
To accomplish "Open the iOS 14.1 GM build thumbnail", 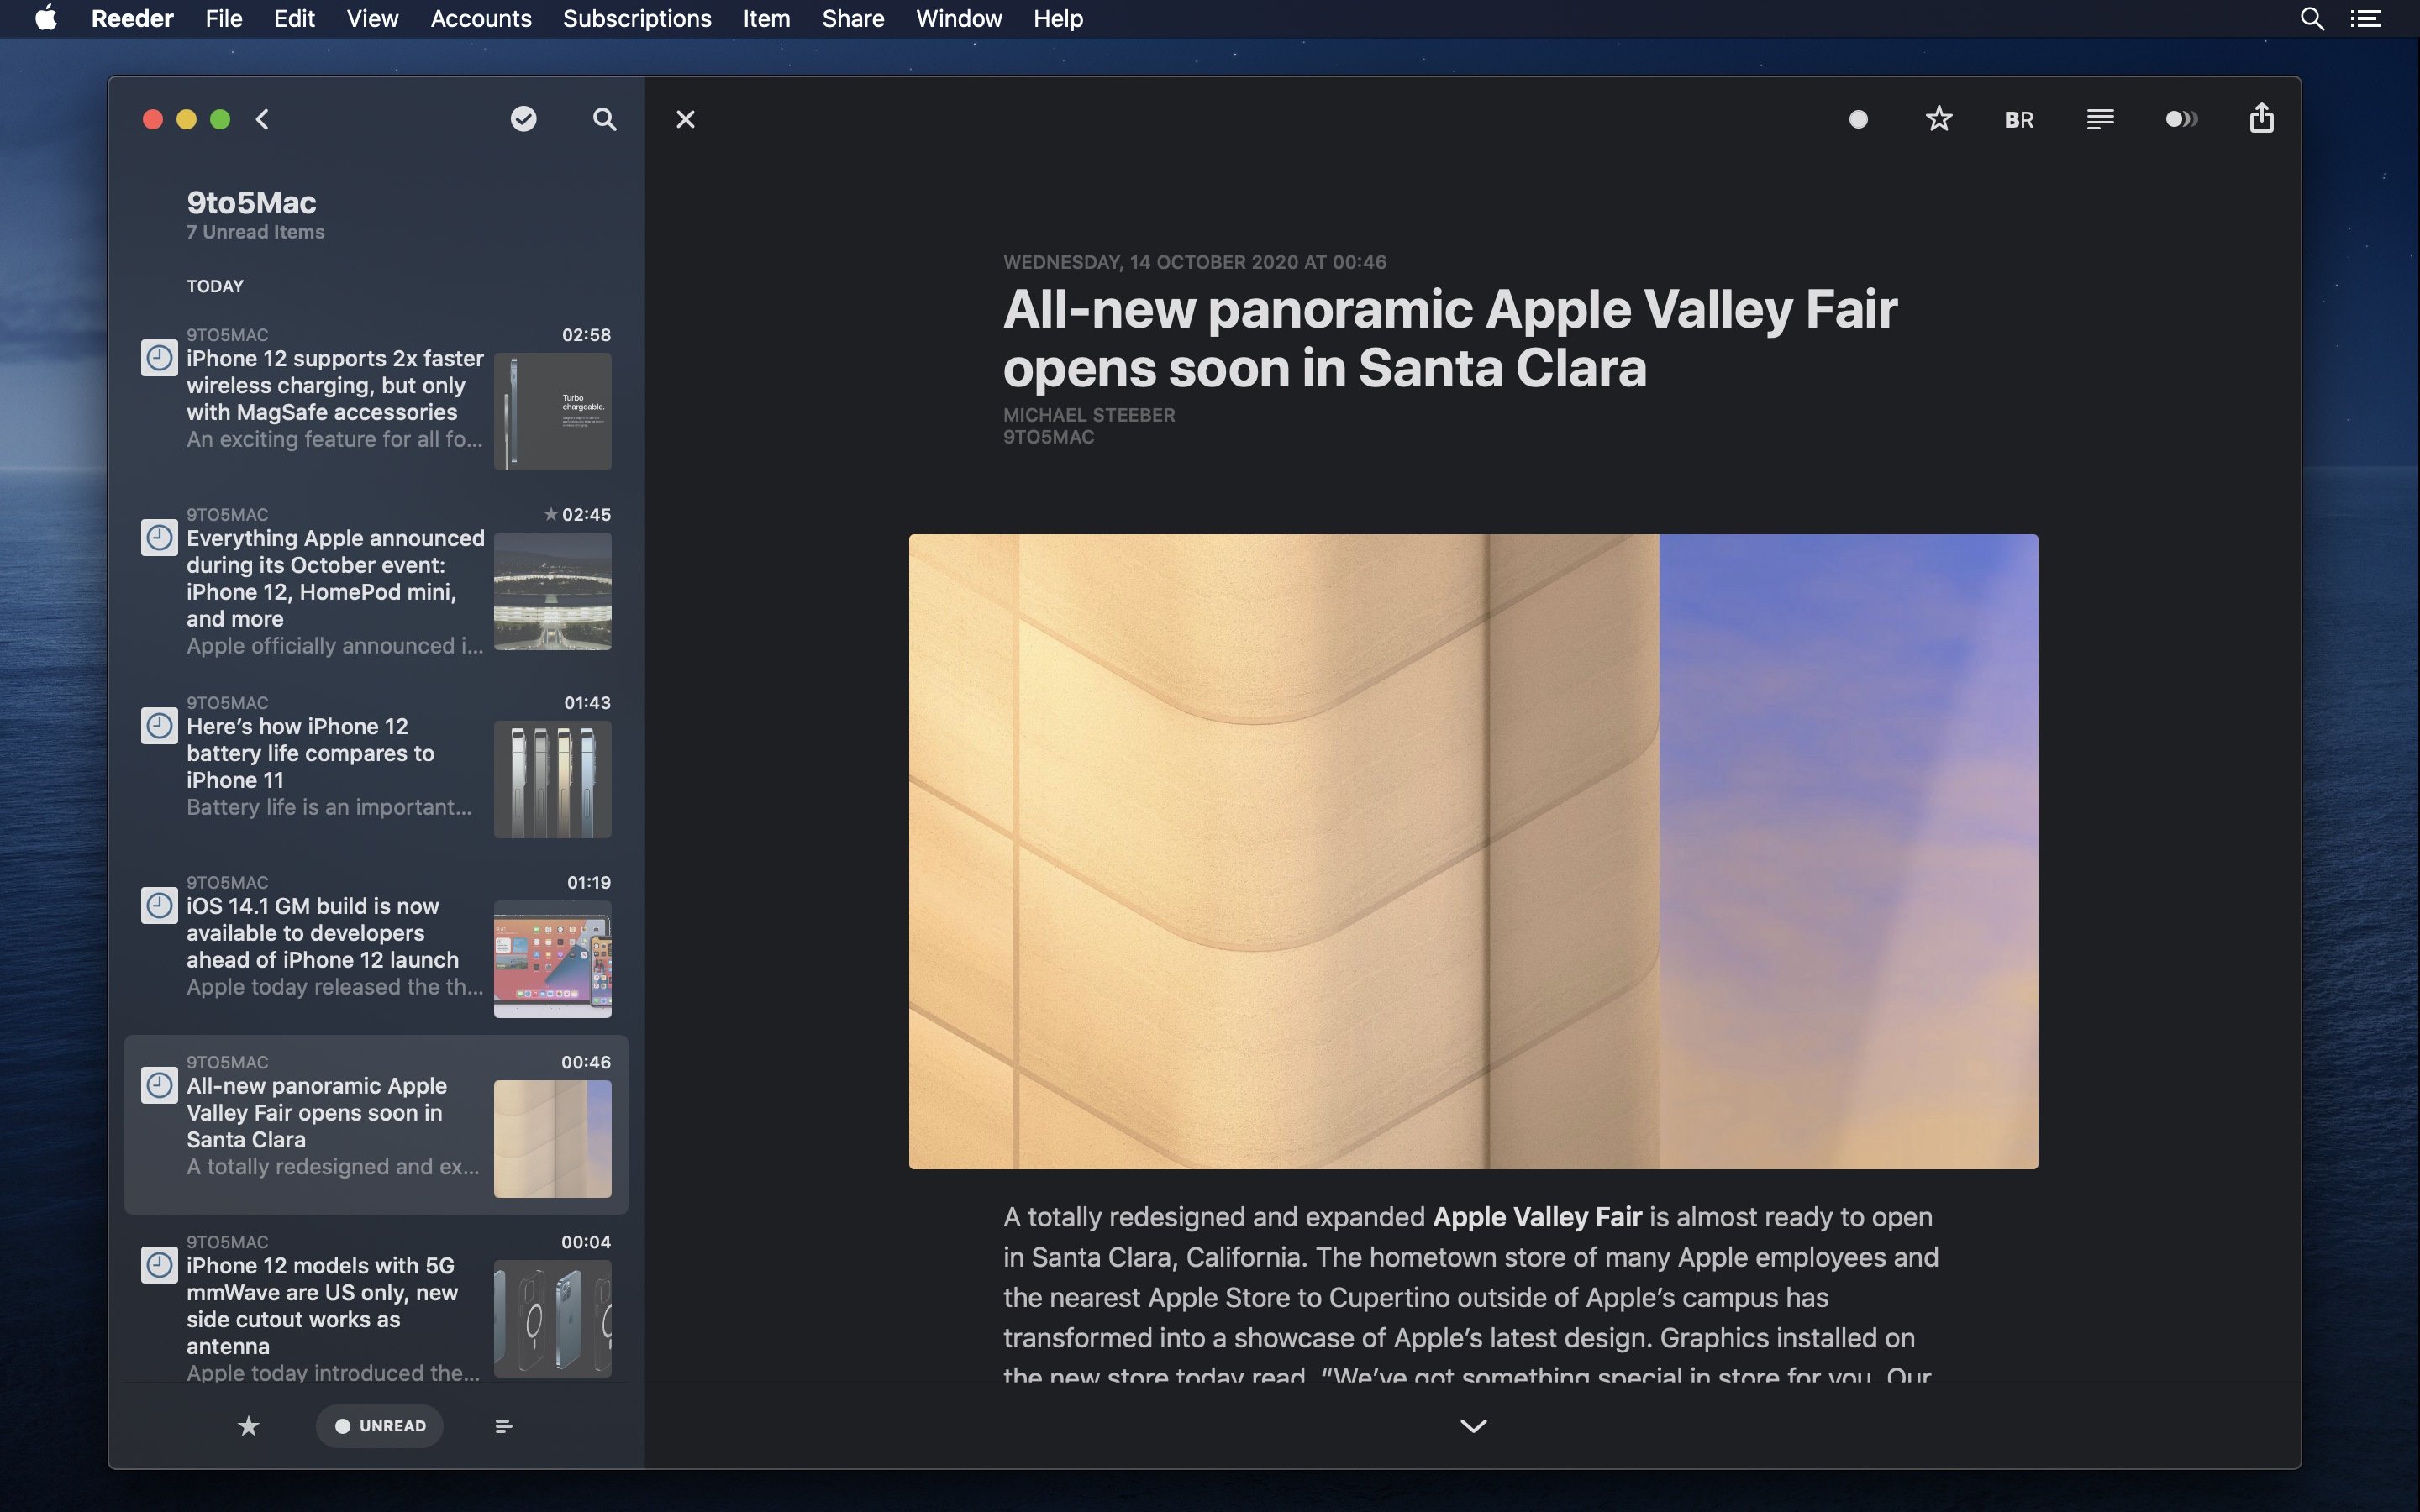I will click(x=553, y=960).
